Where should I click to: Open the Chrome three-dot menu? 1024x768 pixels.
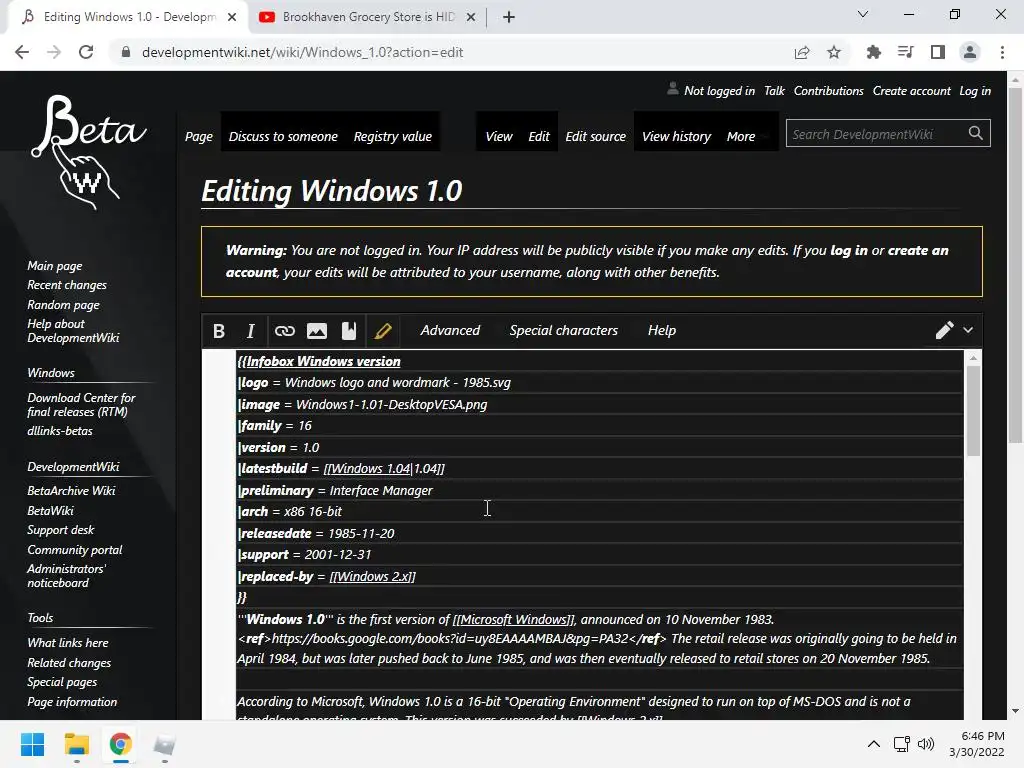pyautogui.click(x=1002, y=52)
